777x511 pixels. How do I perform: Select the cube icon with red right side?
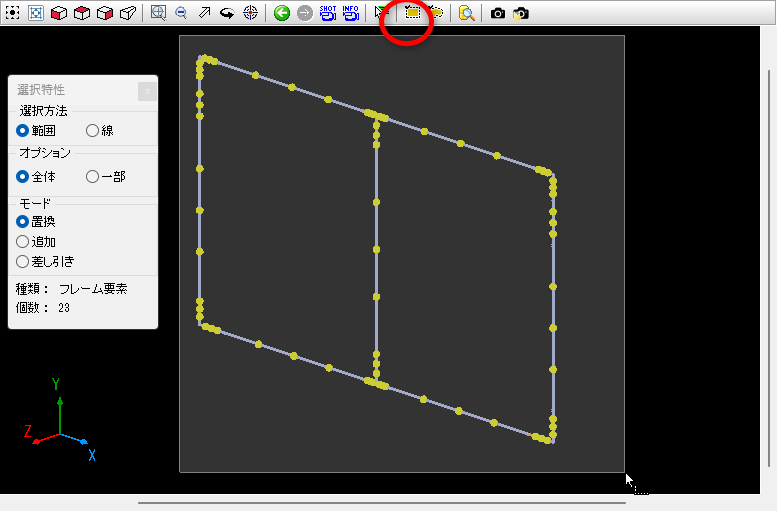105,13
